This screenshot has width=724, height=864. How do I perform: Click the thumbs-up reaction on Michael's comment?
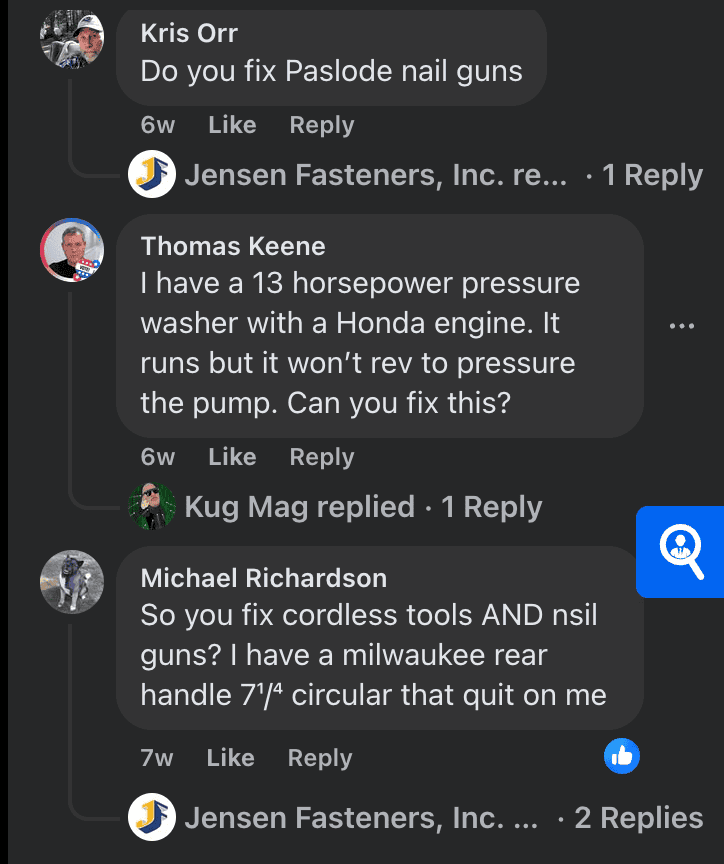click(x=622, y=758)
